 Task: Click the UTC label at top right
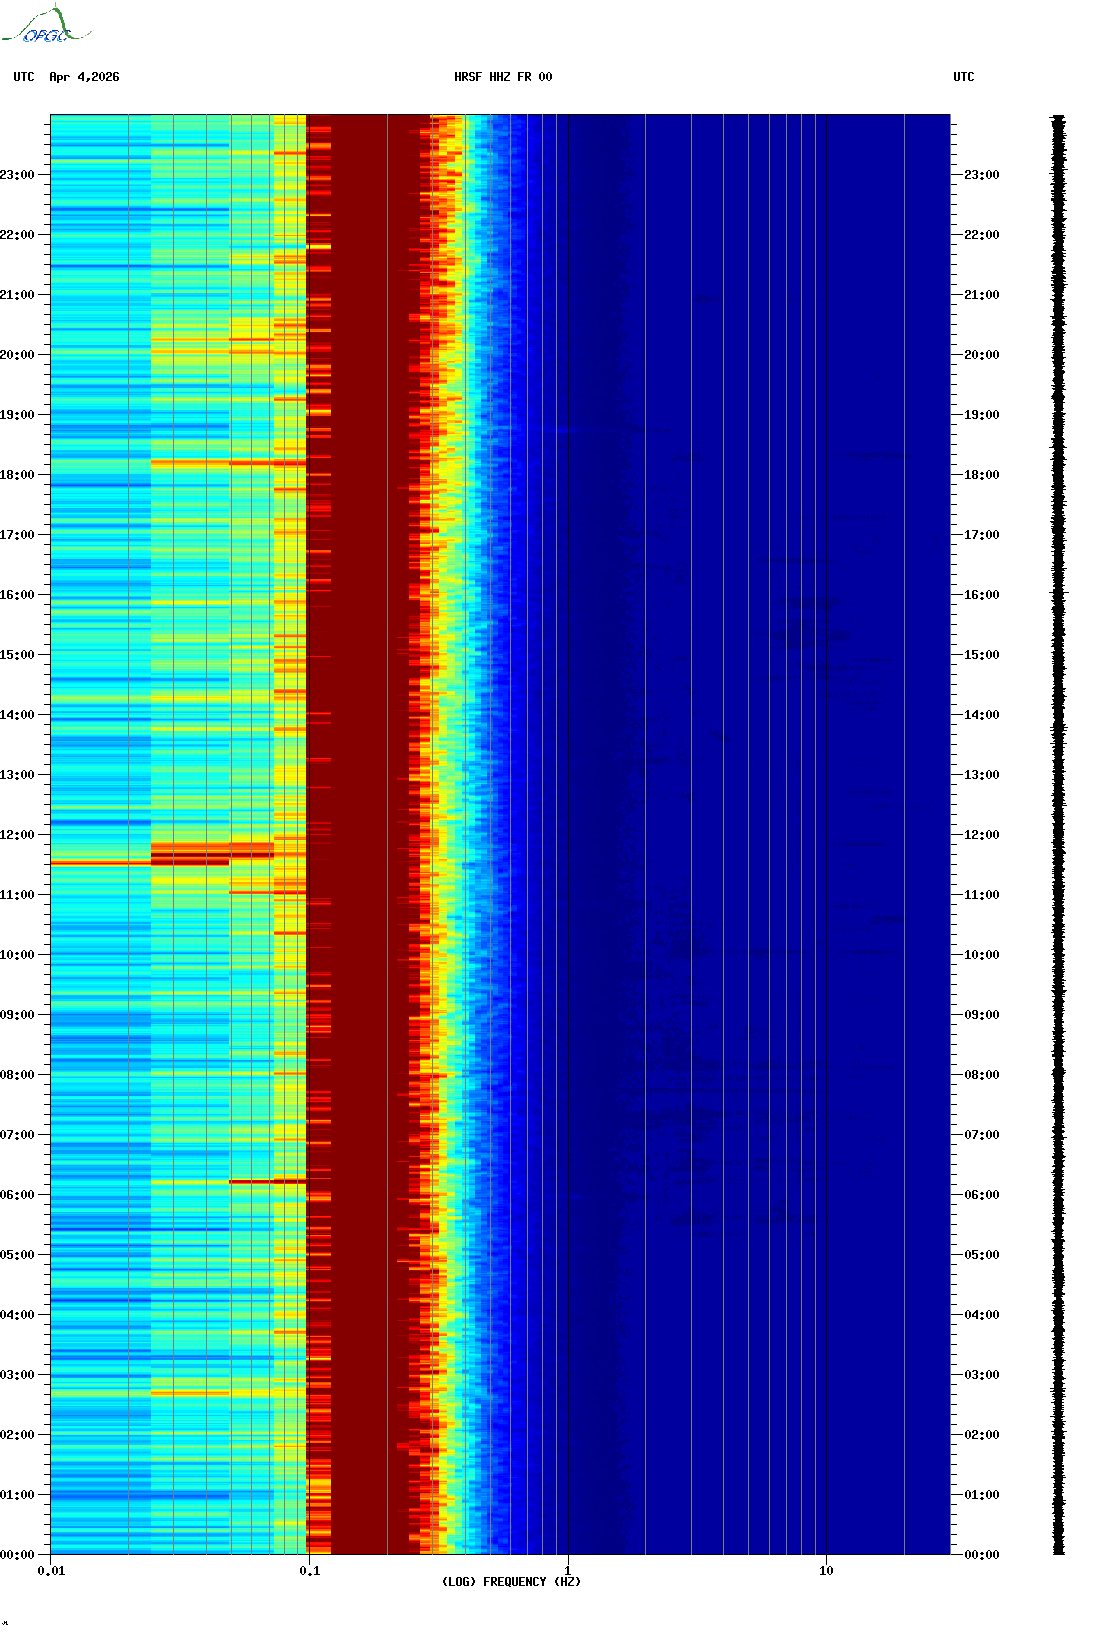pos(963,77)
